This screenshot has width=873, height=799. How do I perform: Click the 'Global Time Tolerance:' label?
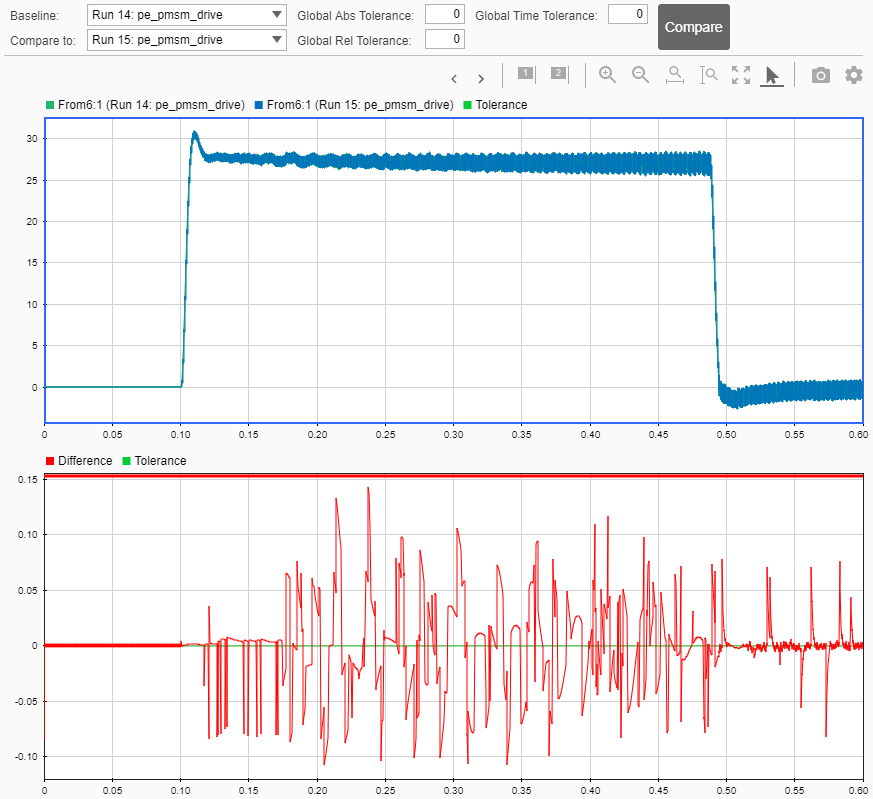pyautogui.click(x=536, y=16)
